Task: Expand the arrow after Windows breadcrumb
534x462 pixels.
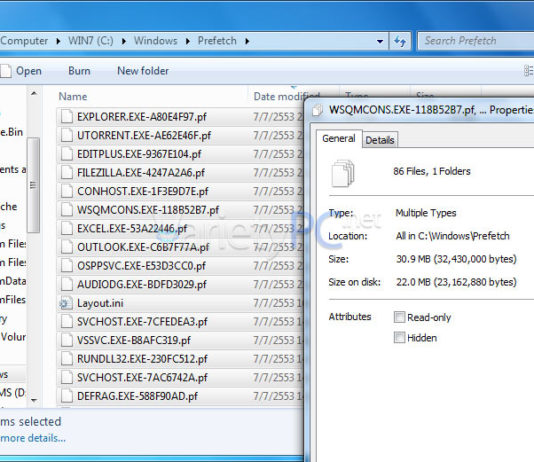Action: click(x=188, y=41)
